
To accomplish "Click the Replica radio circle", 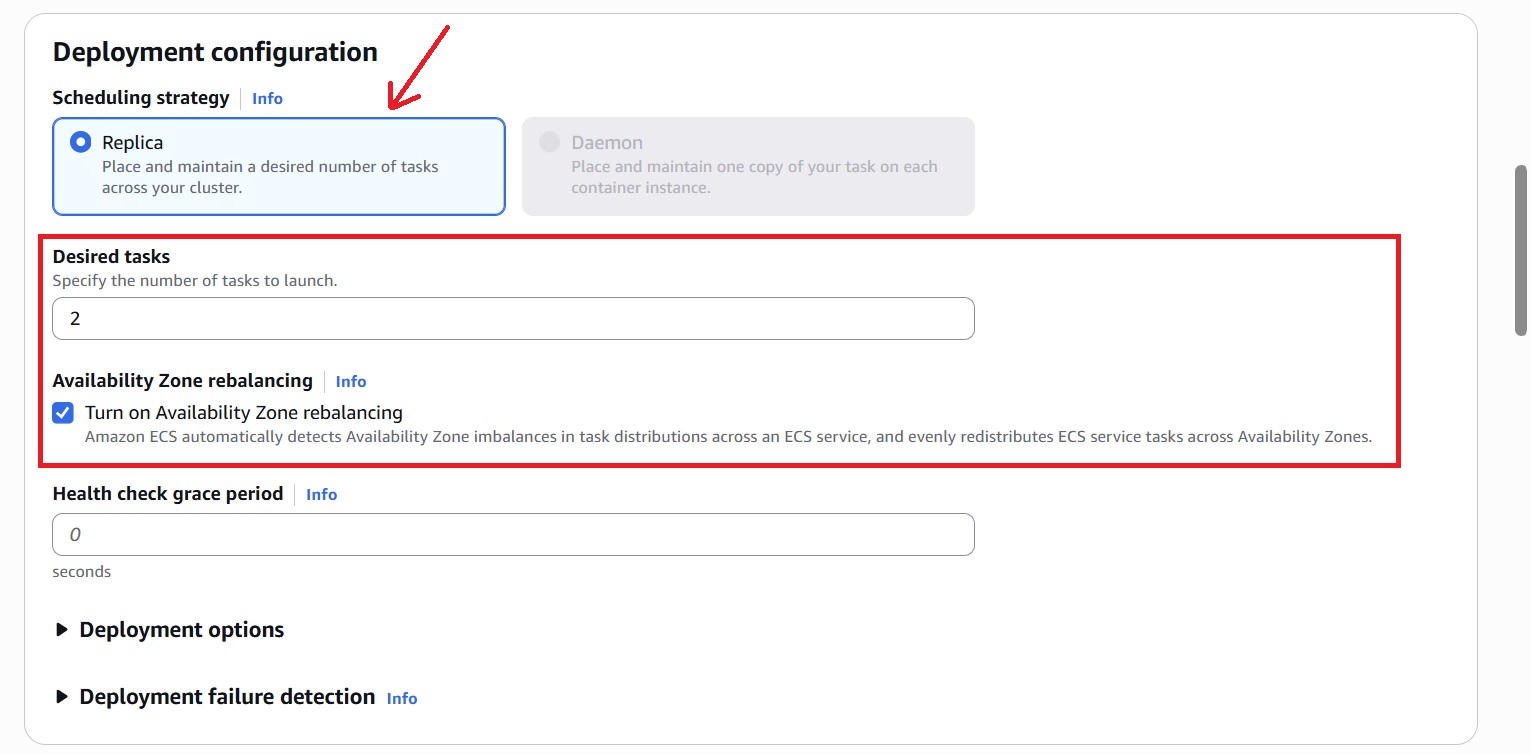I will pyautogui.click(x=80, y=142).
